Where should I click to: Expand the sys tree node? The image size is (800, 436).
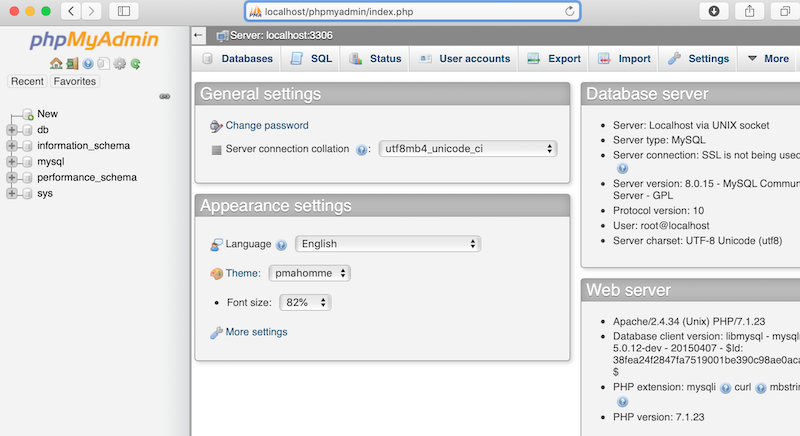[12, 193]
